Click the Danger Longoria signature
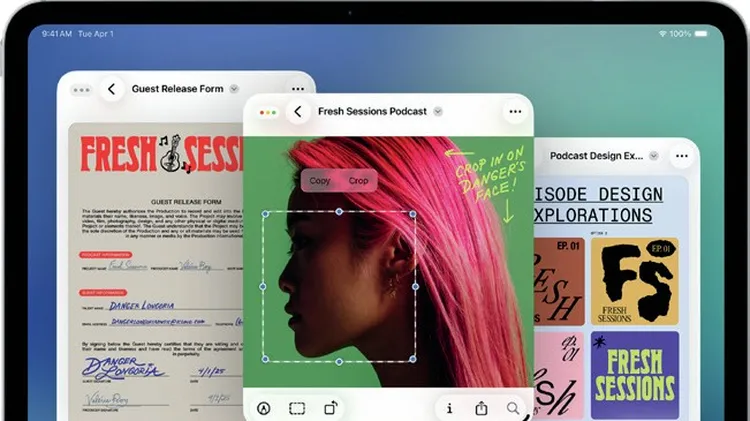The image size is (750, 421). point(124,368)
